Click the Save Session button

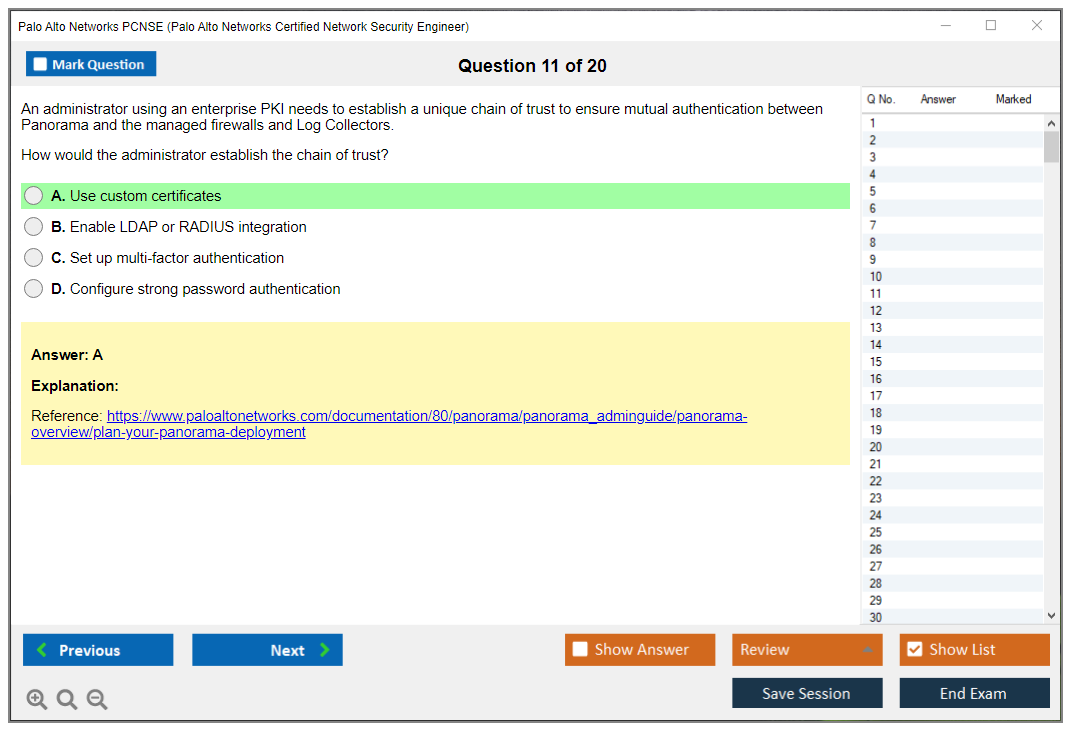(807, 693)
